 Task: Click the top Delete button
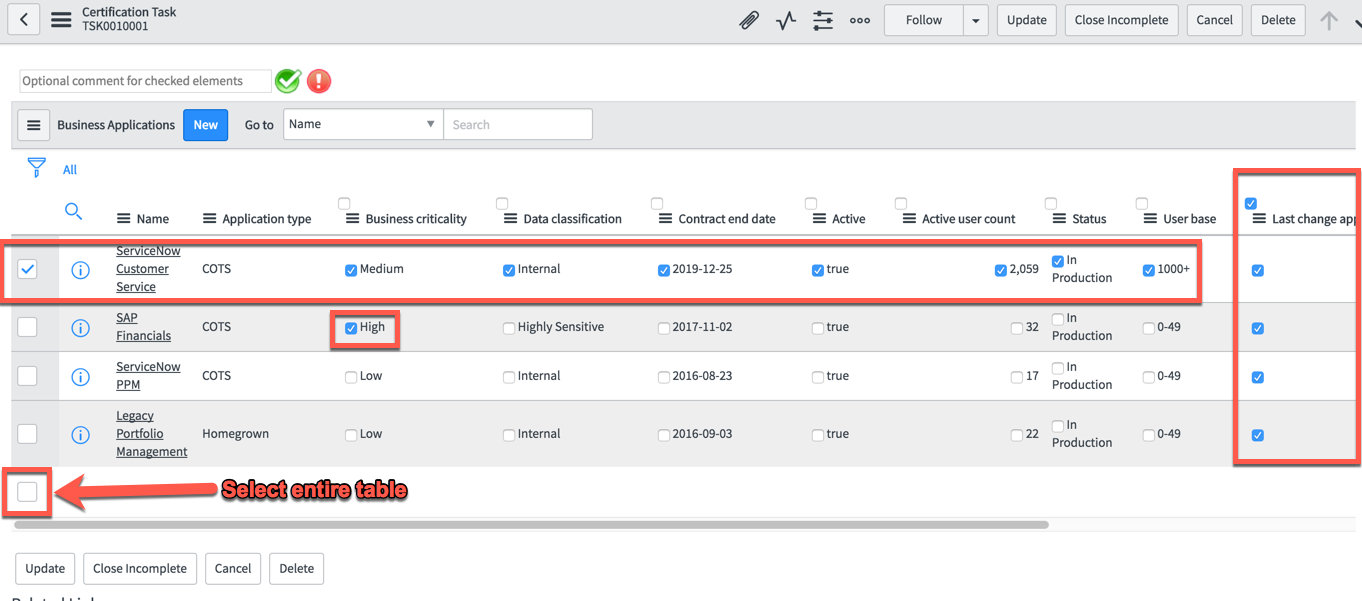pyautogui.click(x=1278, y=20)
